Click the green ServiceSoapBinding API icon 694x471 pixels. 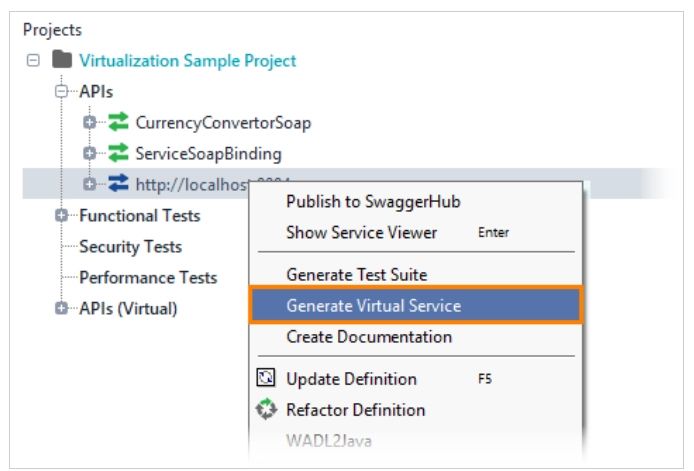click(120, 154)
